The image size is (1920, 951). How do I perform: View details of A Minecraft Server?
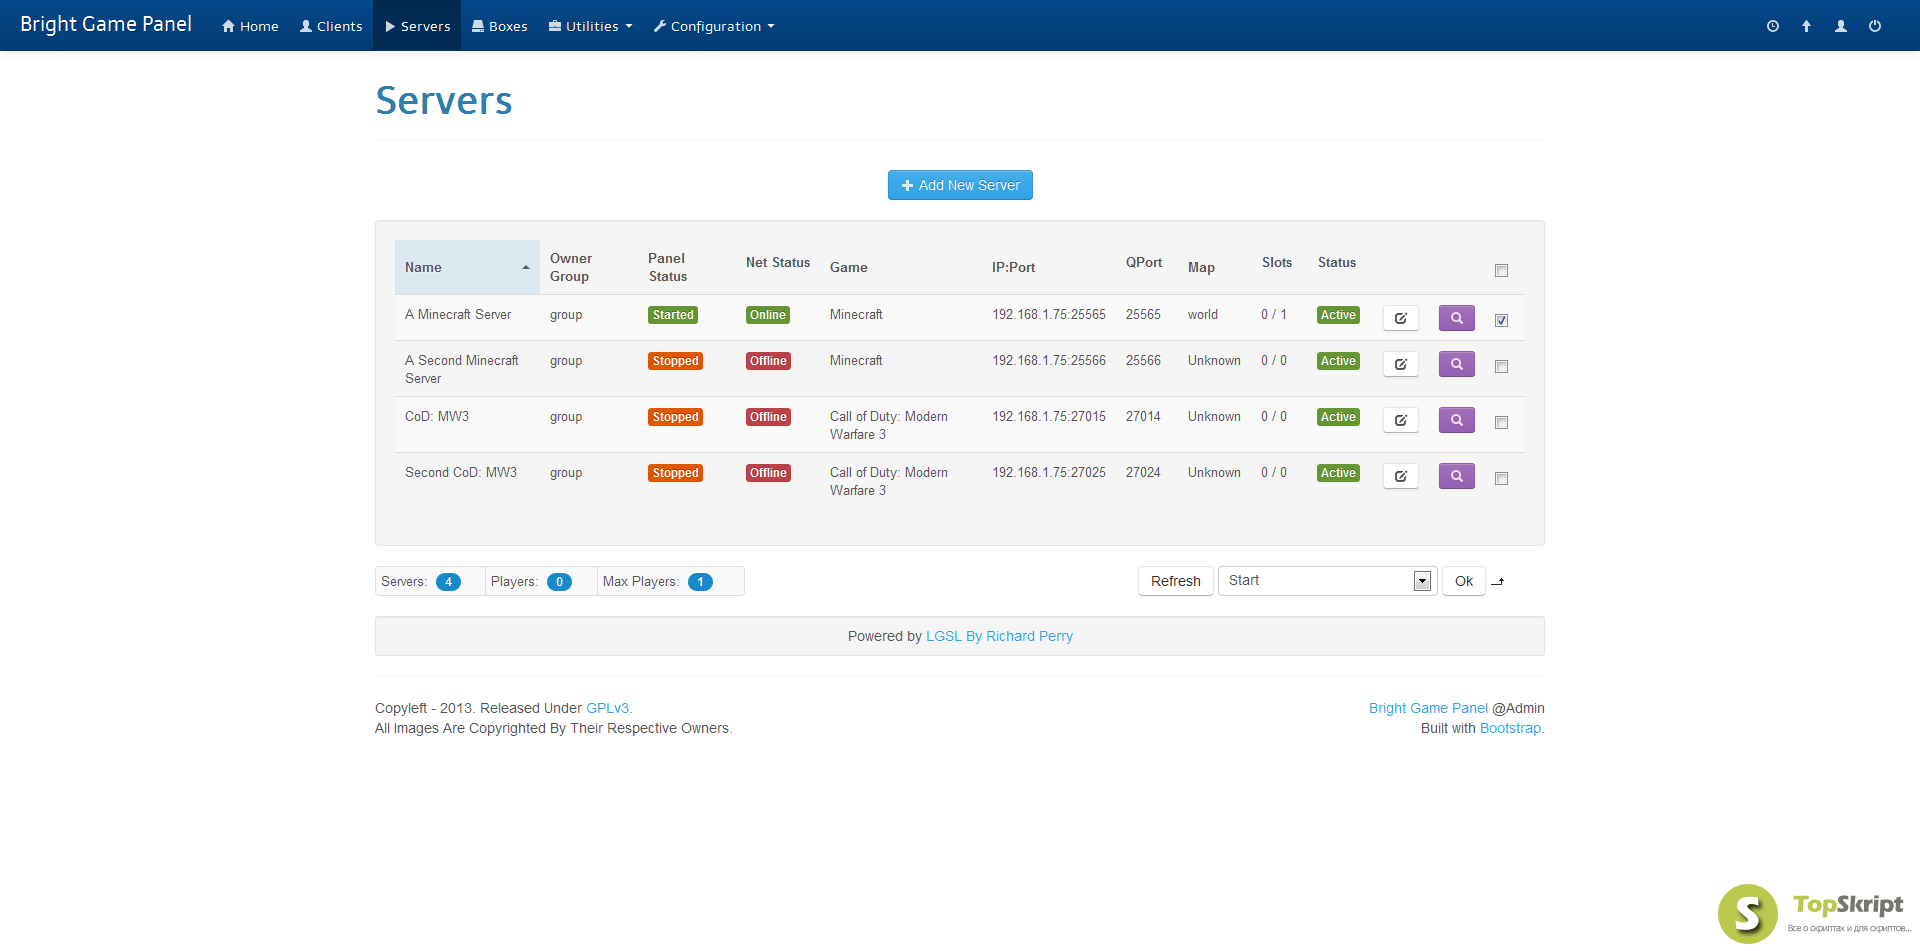pos(1457,318)
